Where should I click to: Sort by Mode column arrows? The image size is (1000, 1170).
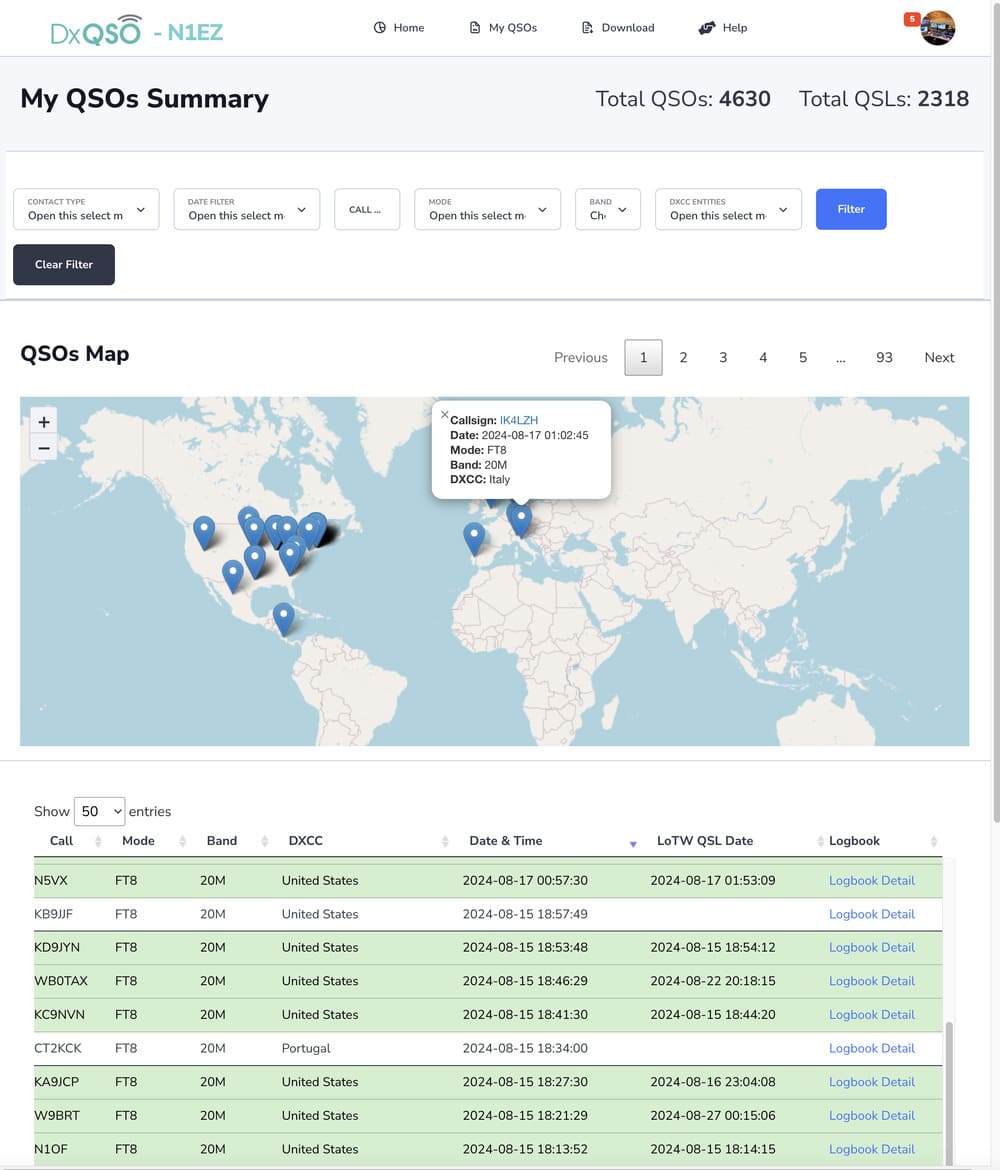coord(182,841)
